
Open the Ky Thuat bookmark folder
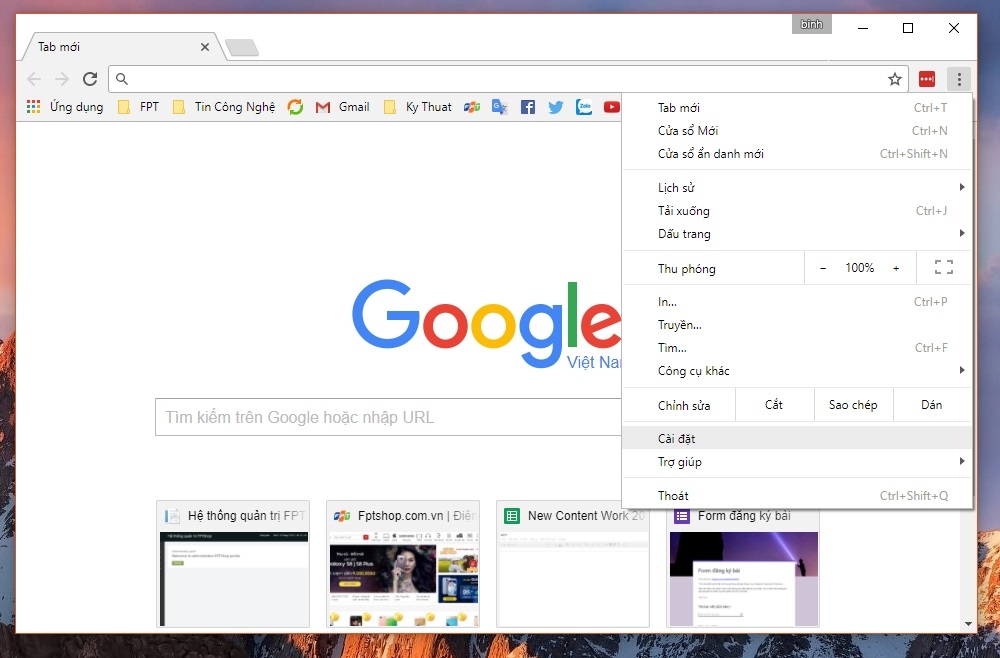pos(418,106)
